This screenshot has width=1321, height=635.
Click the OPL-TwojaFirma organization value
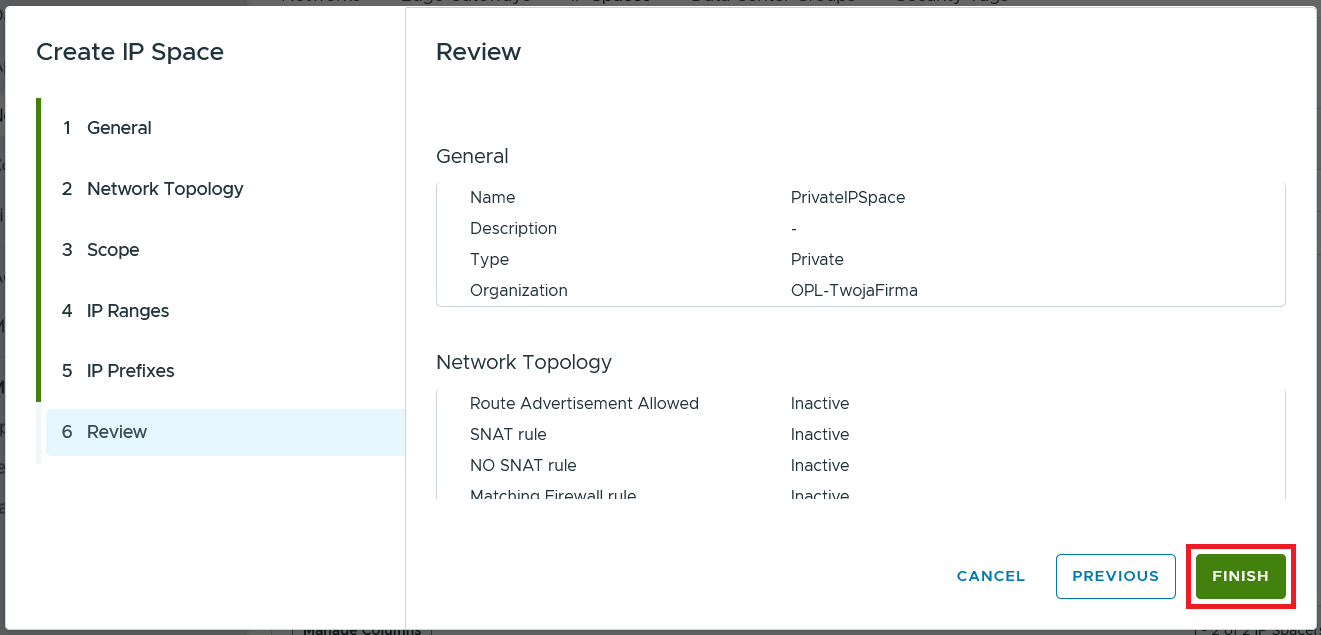tap(853, 291)
